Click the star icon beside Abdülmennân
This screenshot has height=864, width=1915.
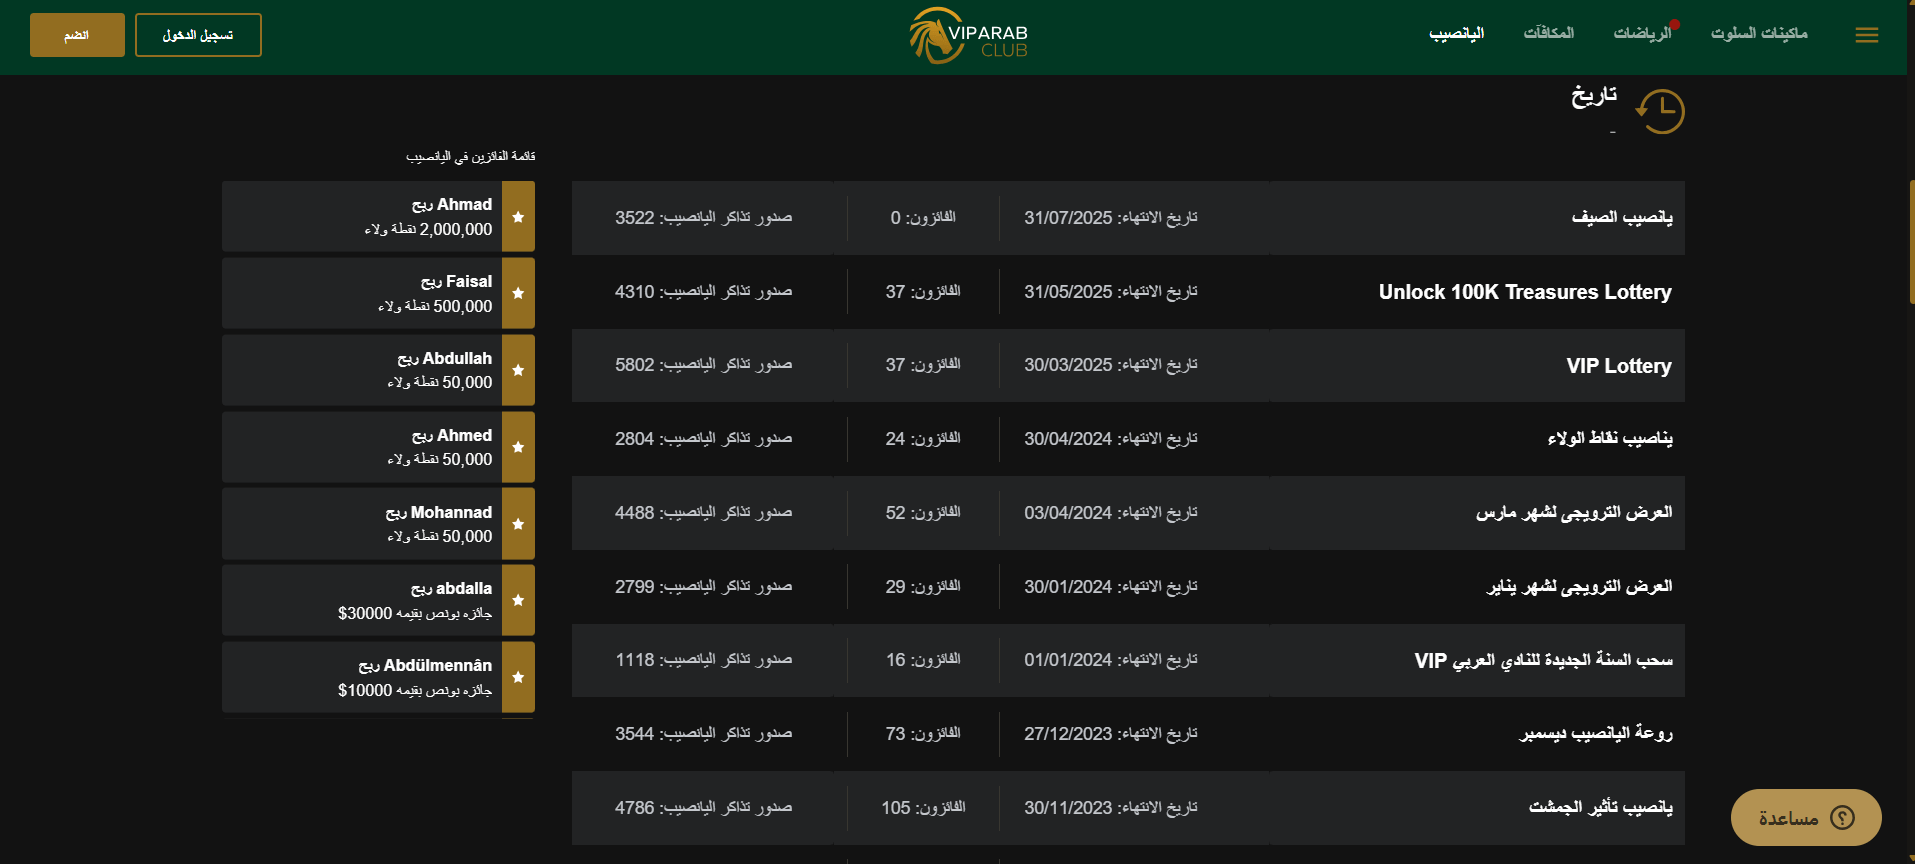518,677
